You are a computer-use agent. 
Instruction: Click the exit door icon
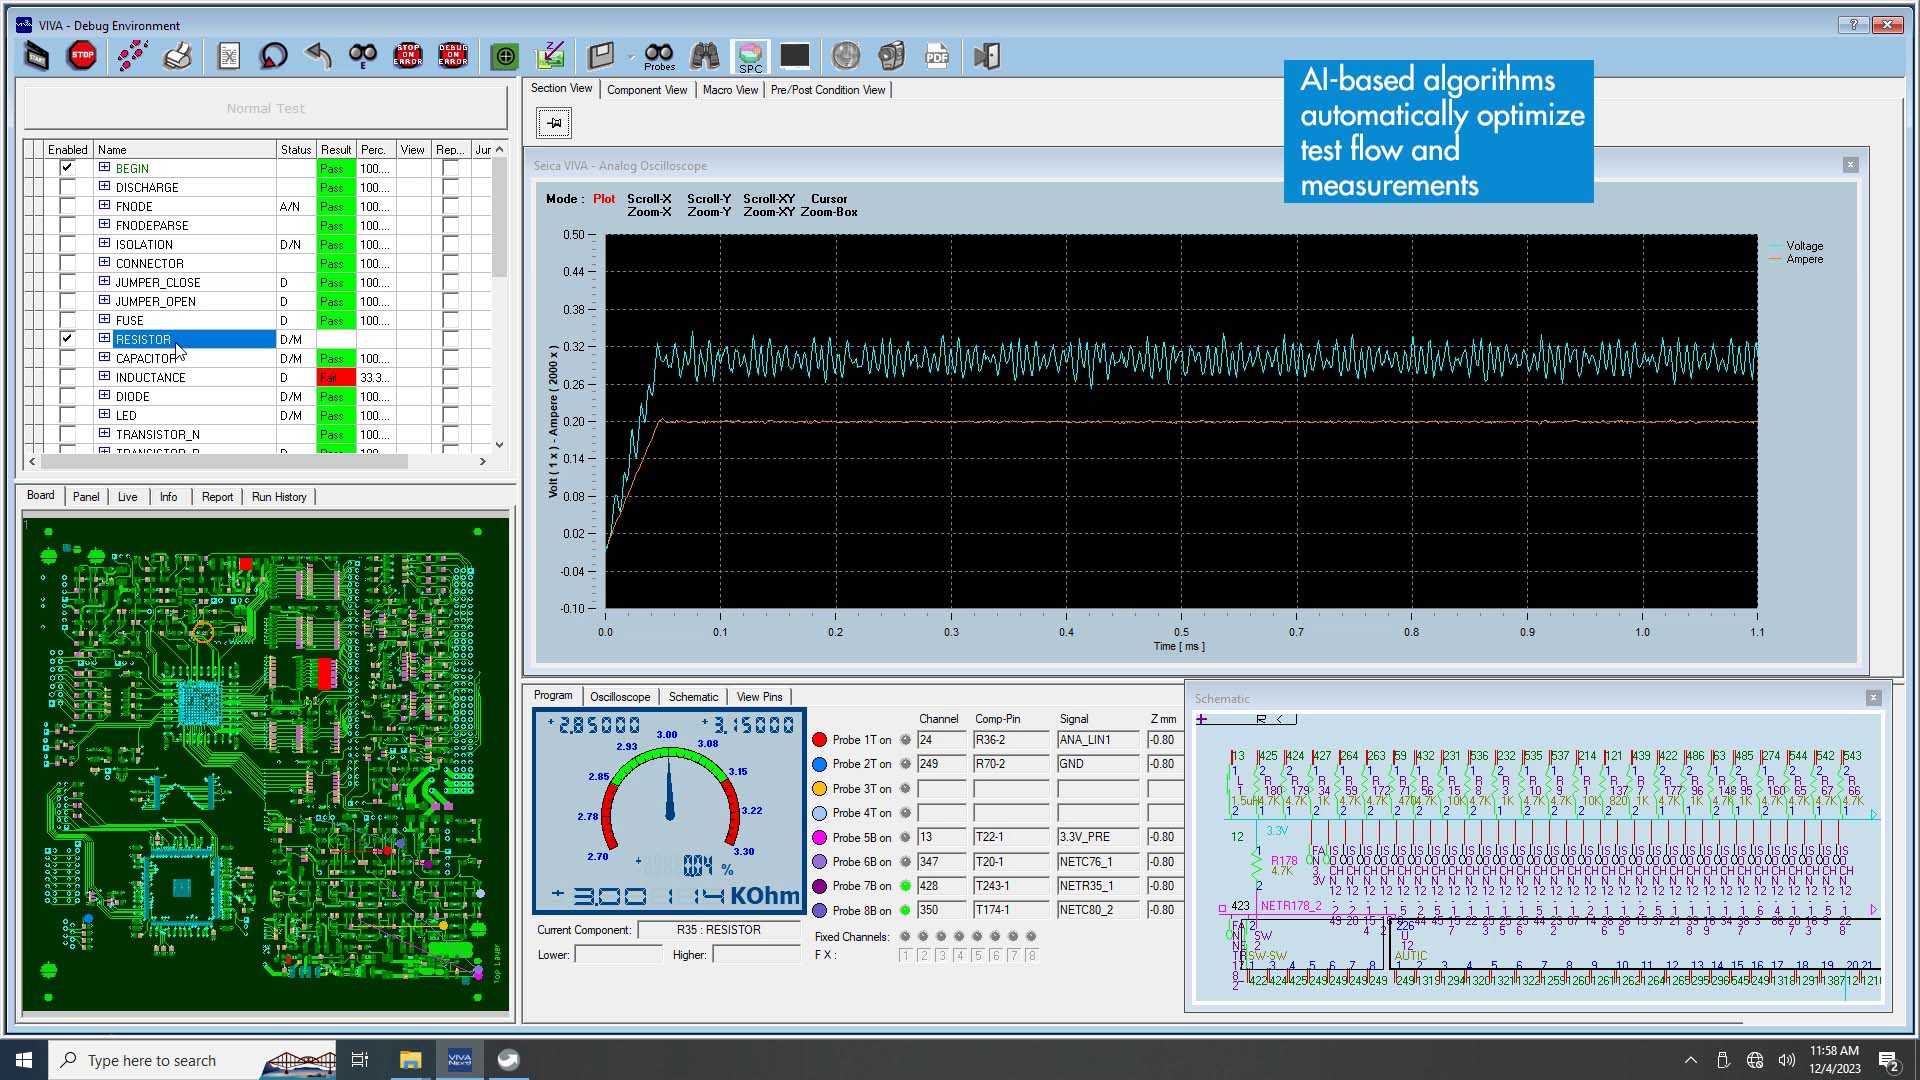point(987,56)
